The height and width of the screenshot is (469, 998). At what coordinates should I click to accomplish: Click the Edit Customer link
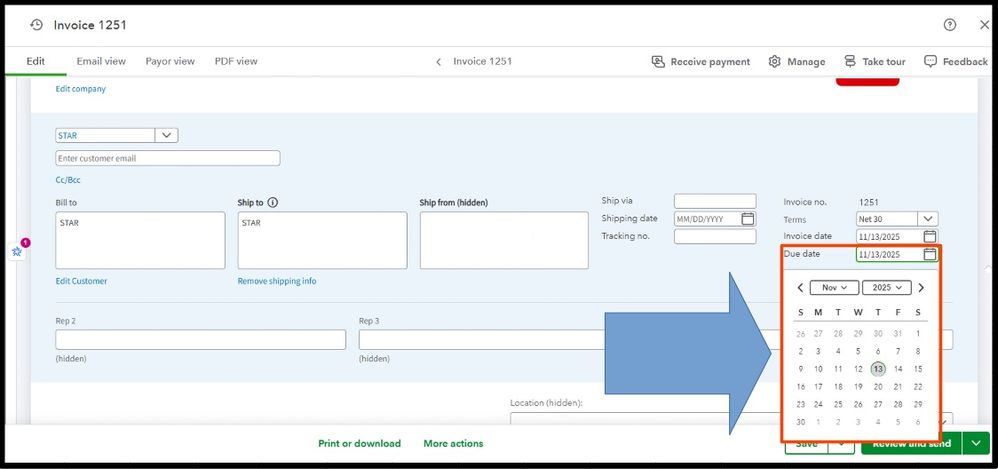click(81, 281)
